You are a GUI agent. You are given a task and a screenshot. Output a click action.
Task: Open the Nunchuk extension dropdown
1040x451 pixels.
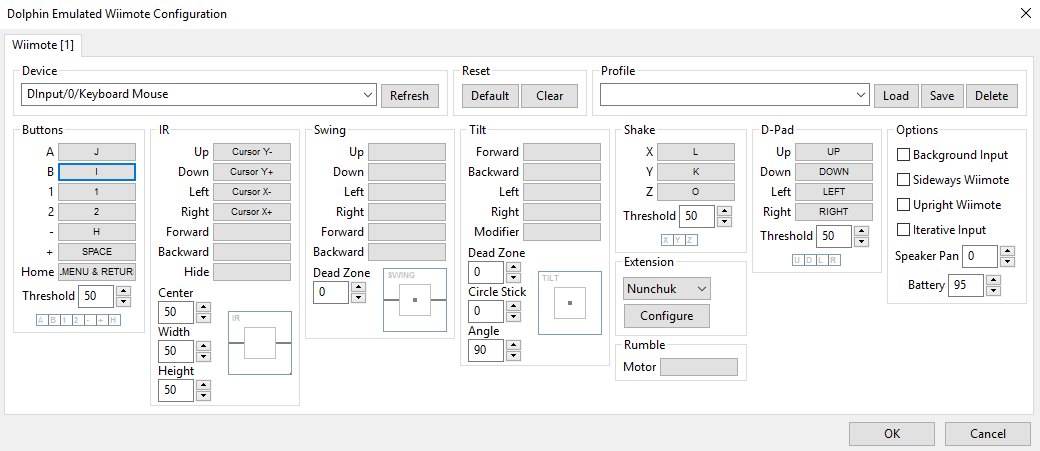667,289
